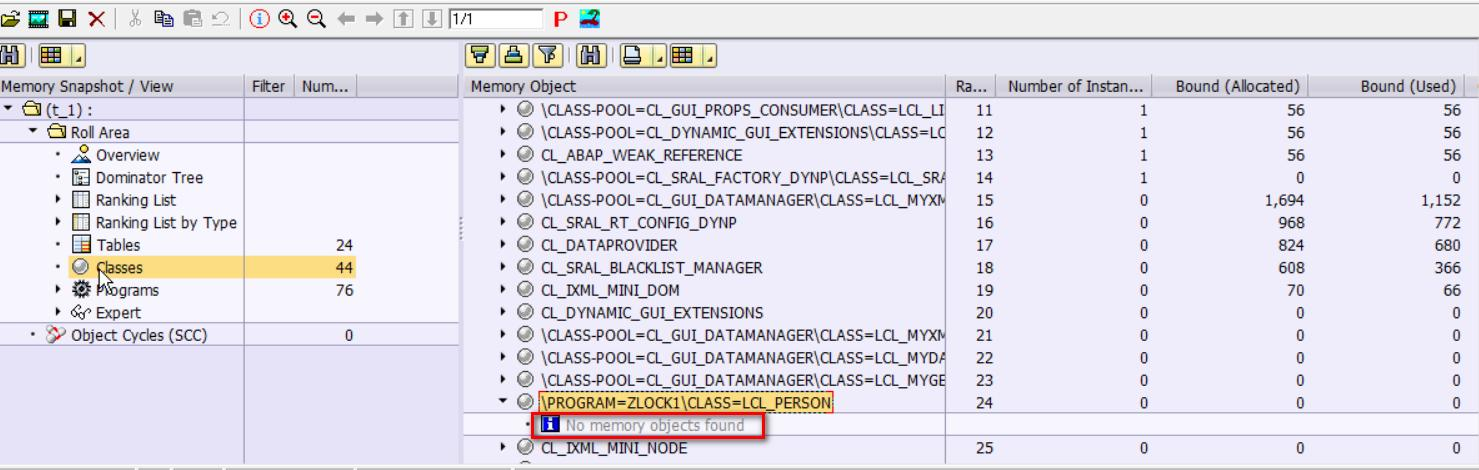Expand the Programs node
This screenshot has height=470, width=1479.
click(x=58, y=291)
